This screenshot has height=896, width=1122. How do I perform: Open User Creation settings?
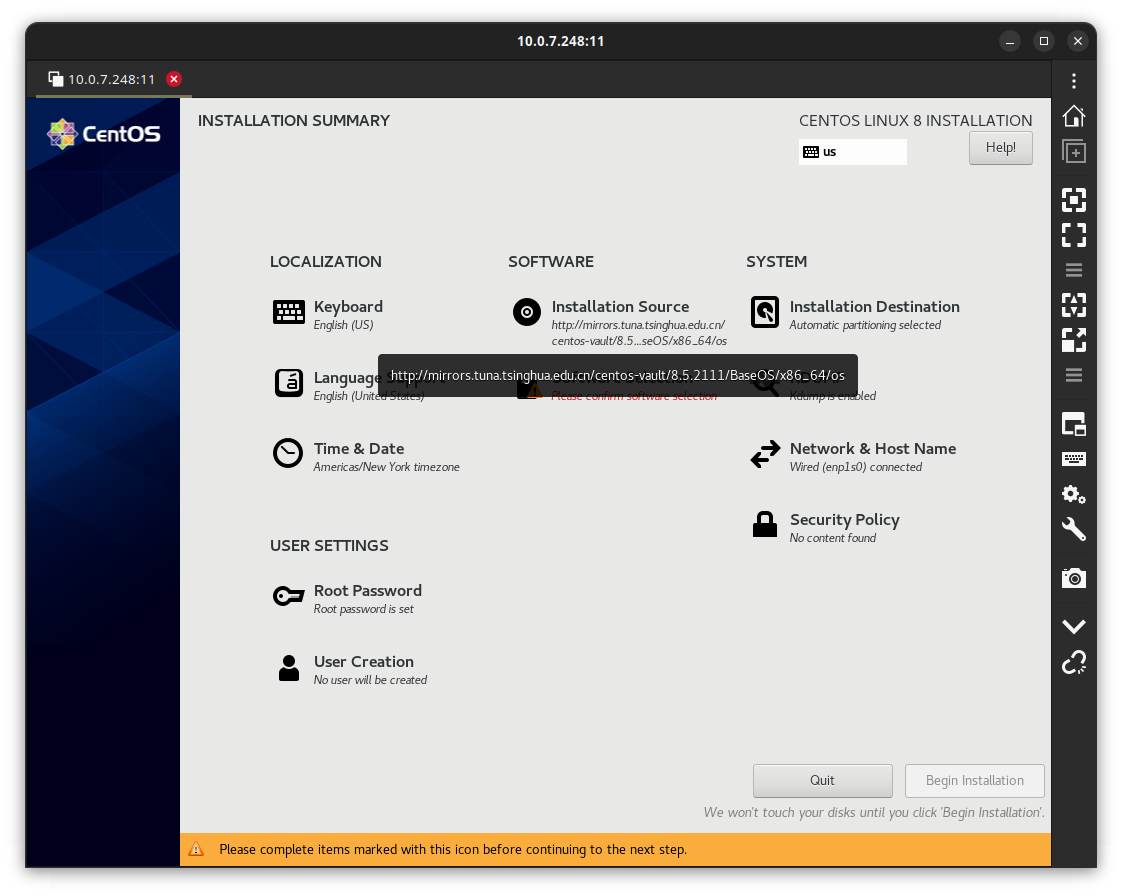pos(363,663)
